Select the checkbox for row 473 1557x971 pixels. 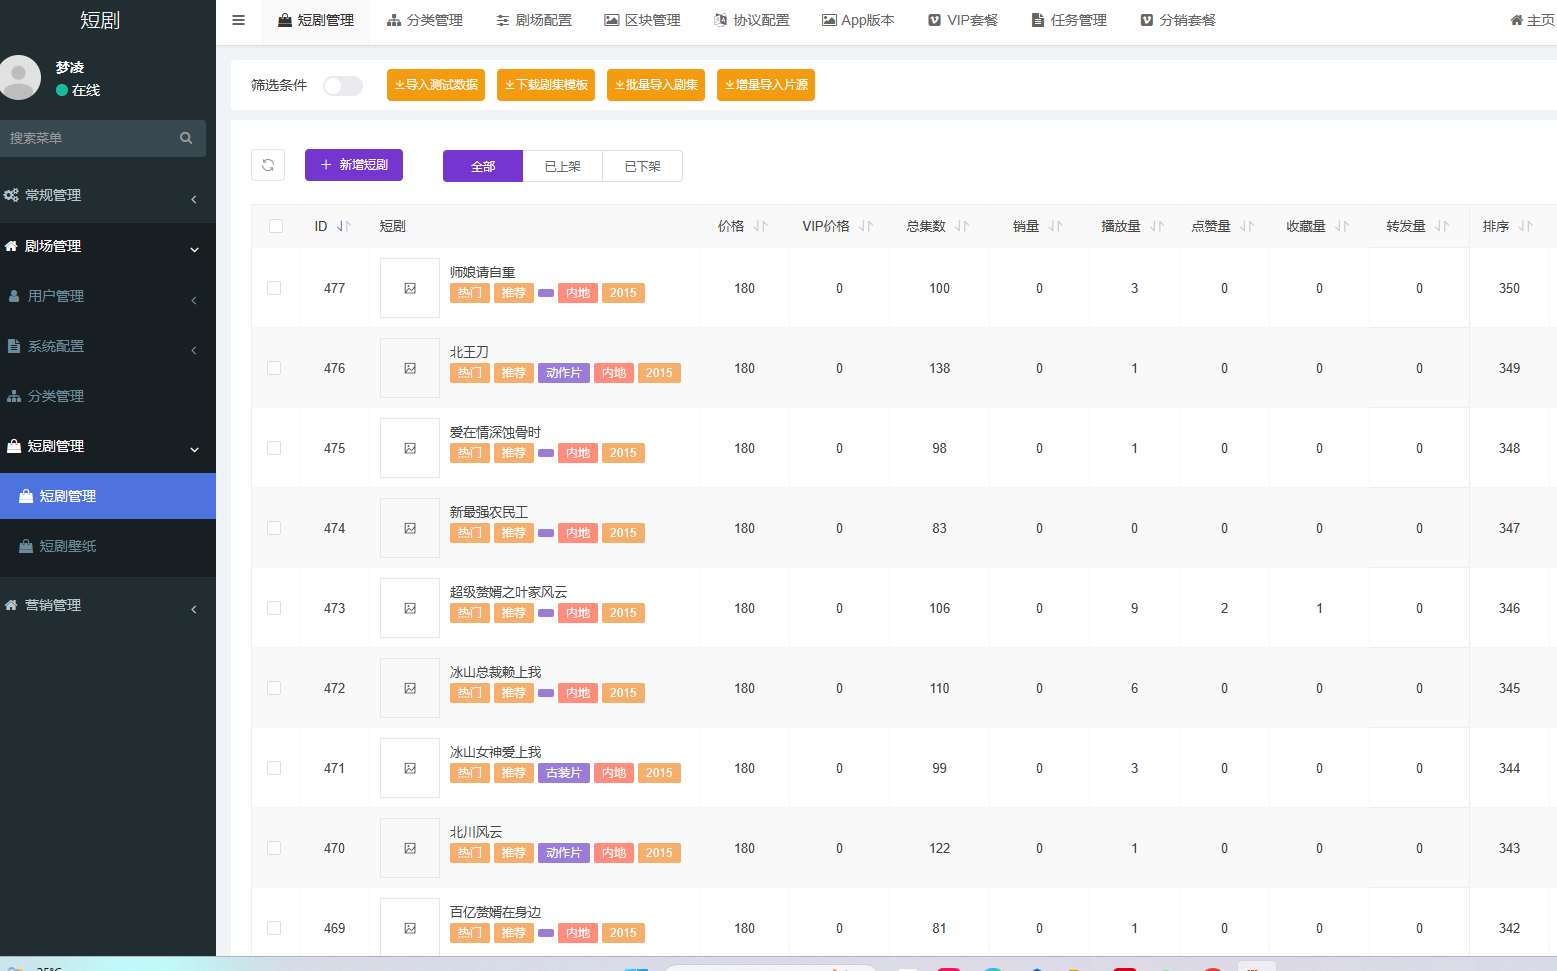(274, 608)
